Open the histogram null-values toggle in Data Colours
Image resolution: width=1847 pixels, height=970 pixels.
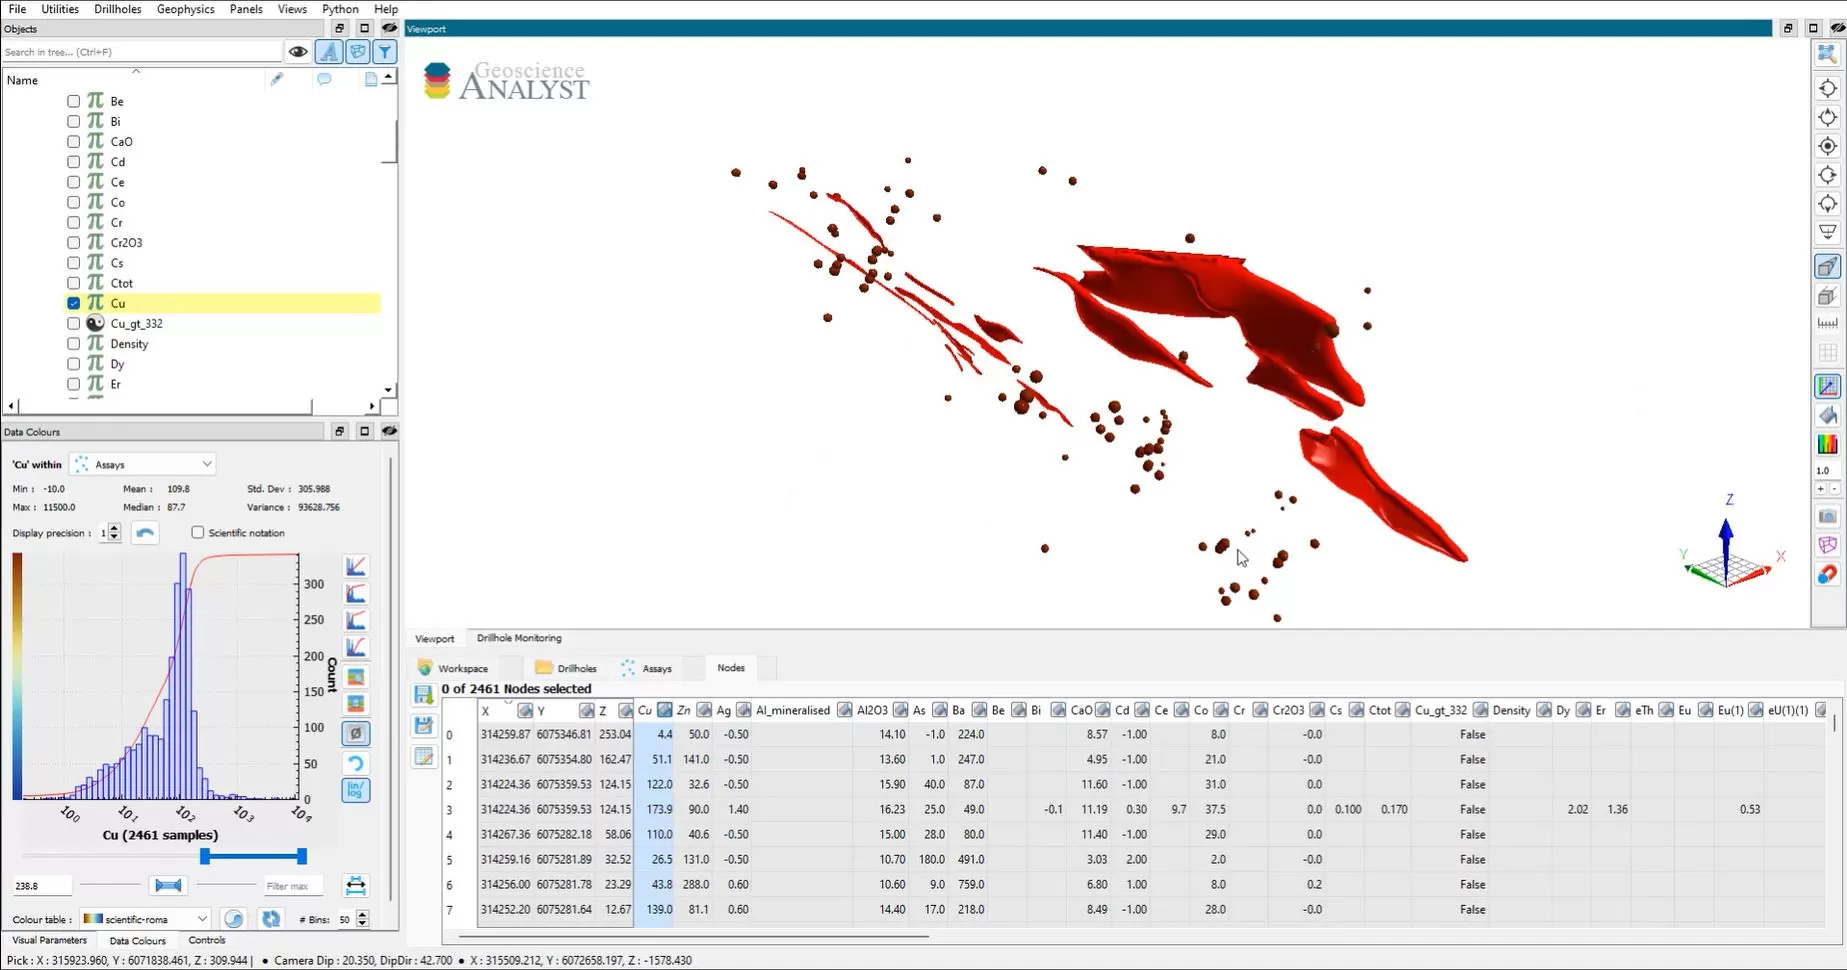(x=356, y=733)
